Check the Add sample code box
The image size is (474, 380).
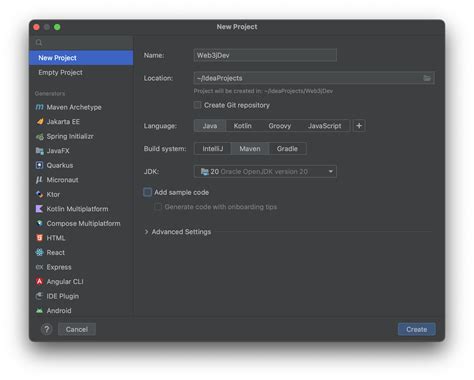click(x=147, y=192)
